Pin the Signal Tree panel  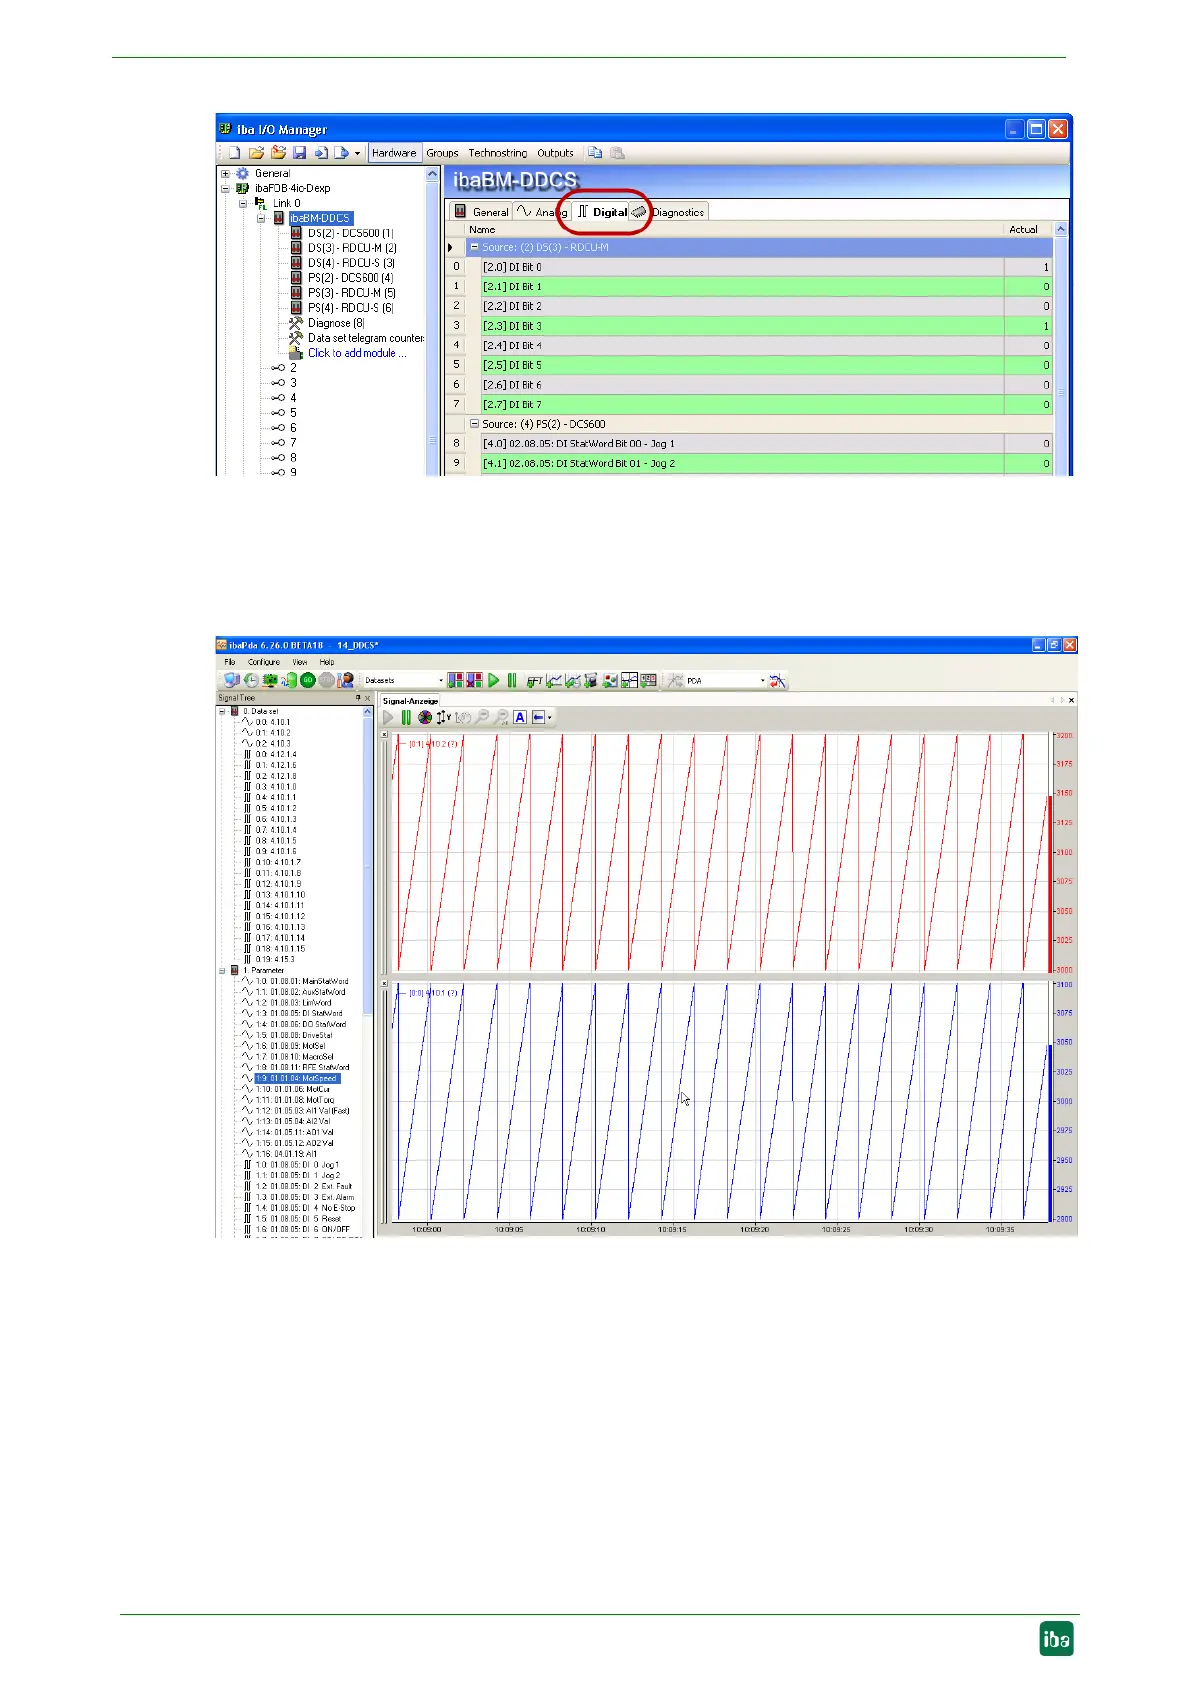click(358, 698)
